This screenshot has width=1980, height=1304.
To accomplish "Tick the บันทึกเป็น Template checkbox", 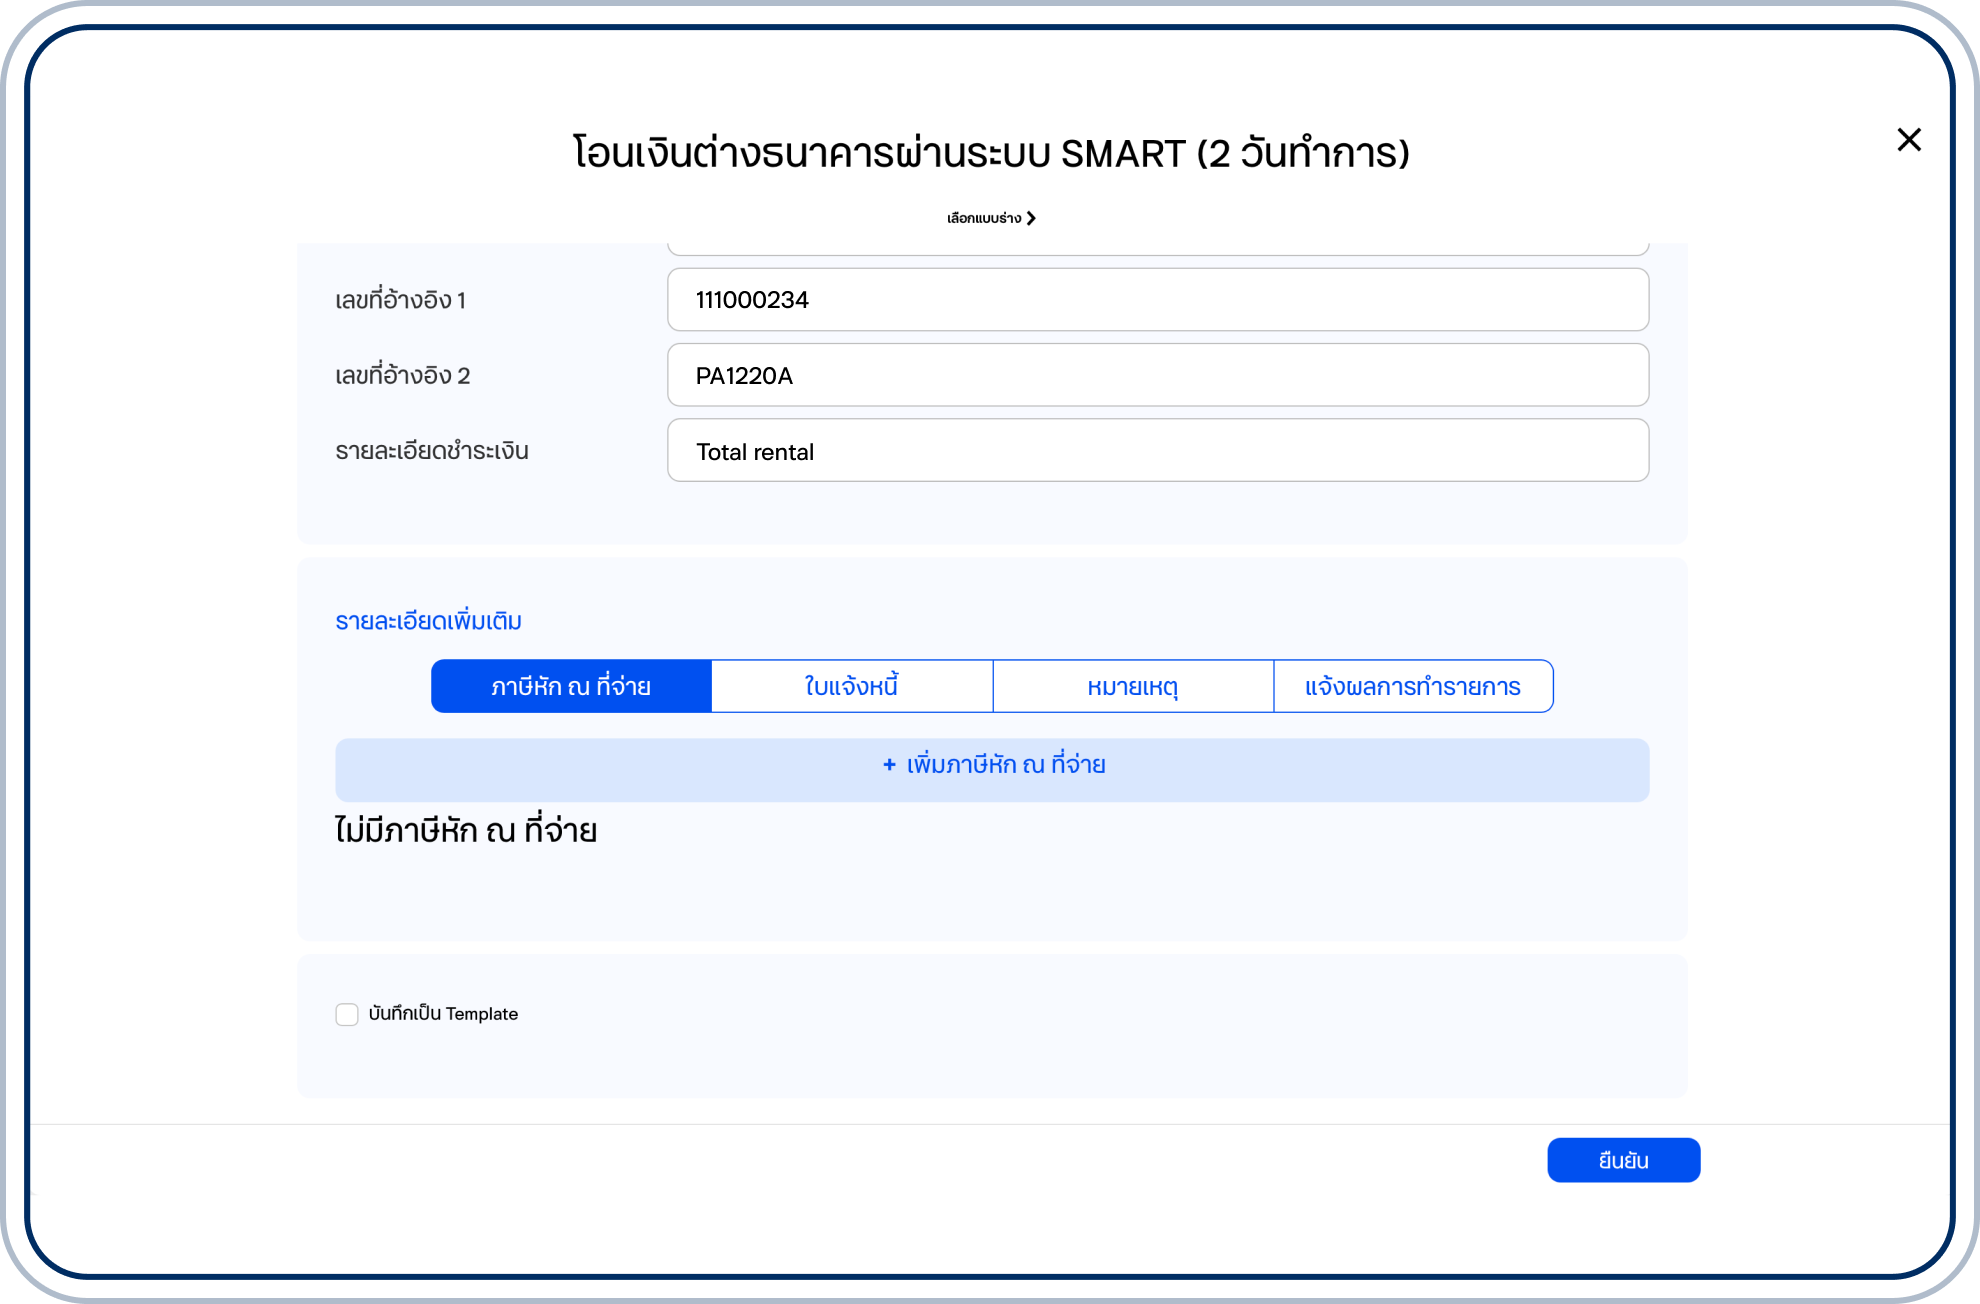I will (347, 1014).
